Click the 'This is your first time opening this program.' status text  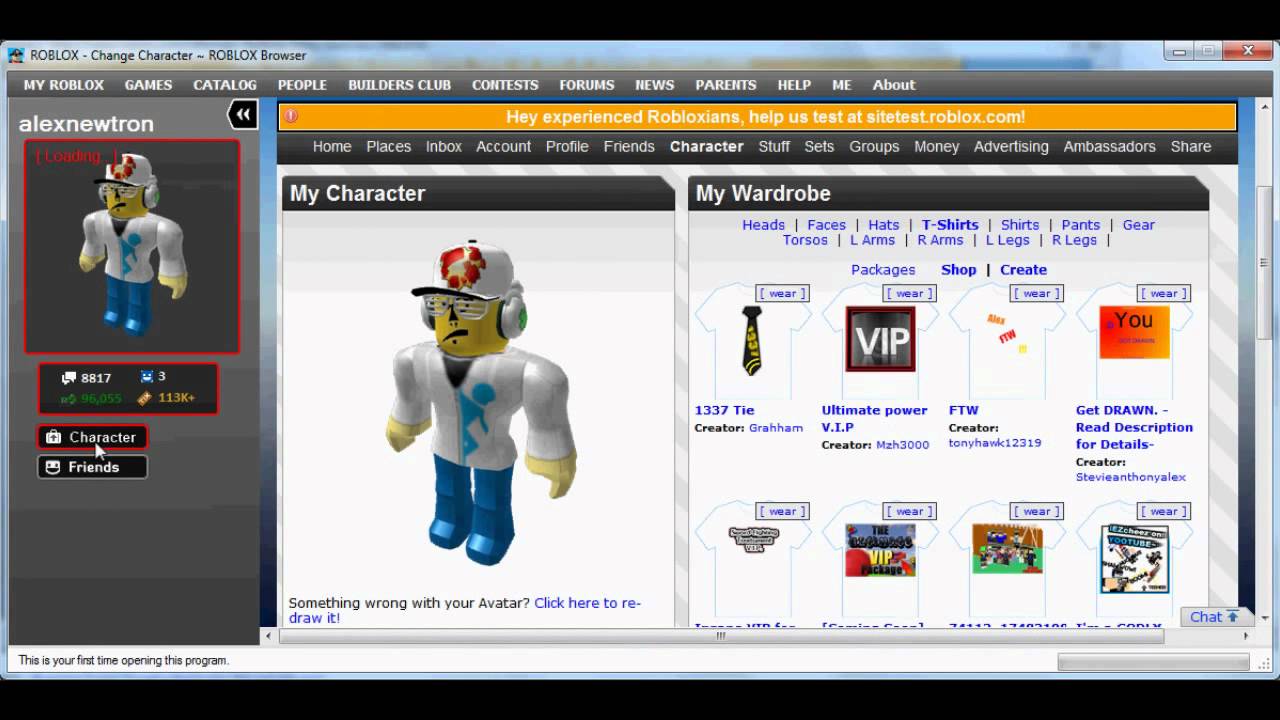pyautogui.click(x=124, y=661)
